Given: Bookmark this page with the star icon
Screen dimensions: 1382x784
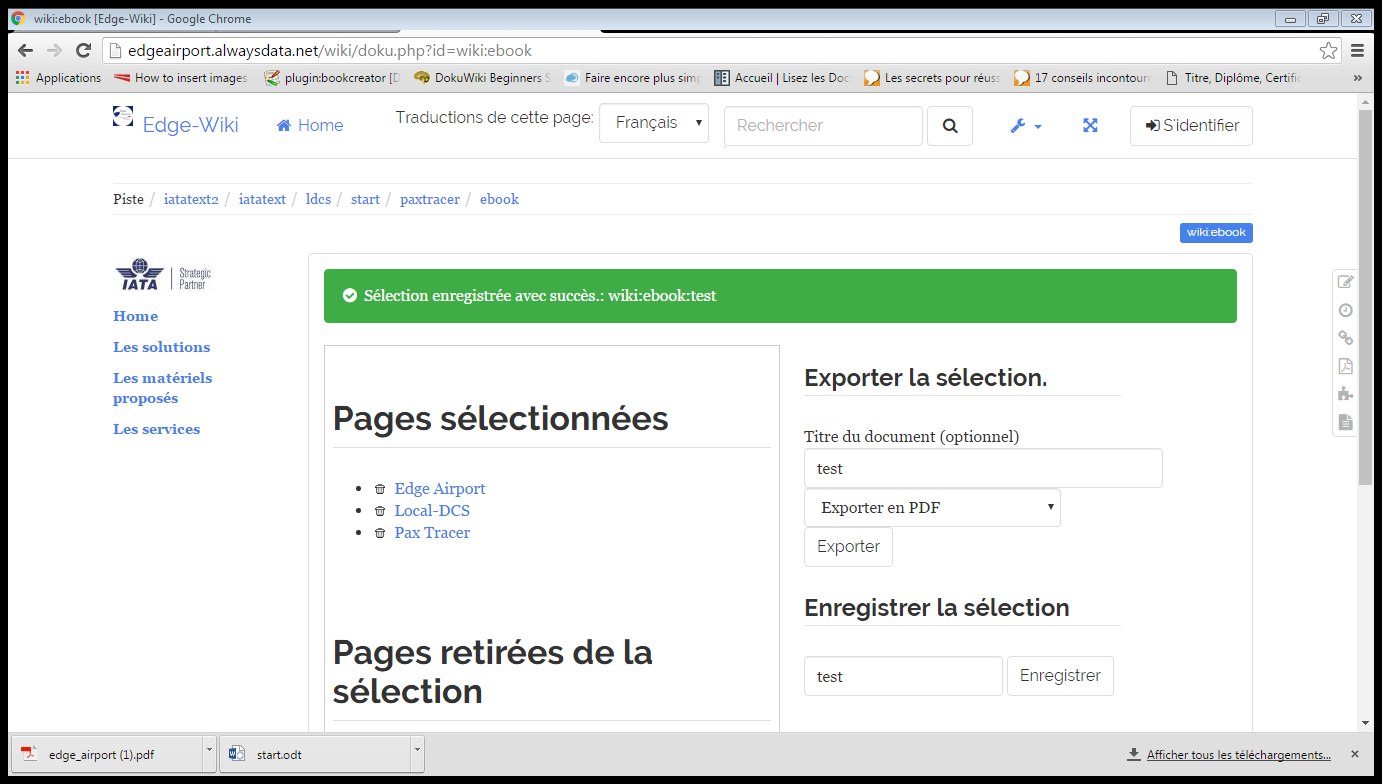Looking at the screenshot, I should click(x=1328, y=50).
